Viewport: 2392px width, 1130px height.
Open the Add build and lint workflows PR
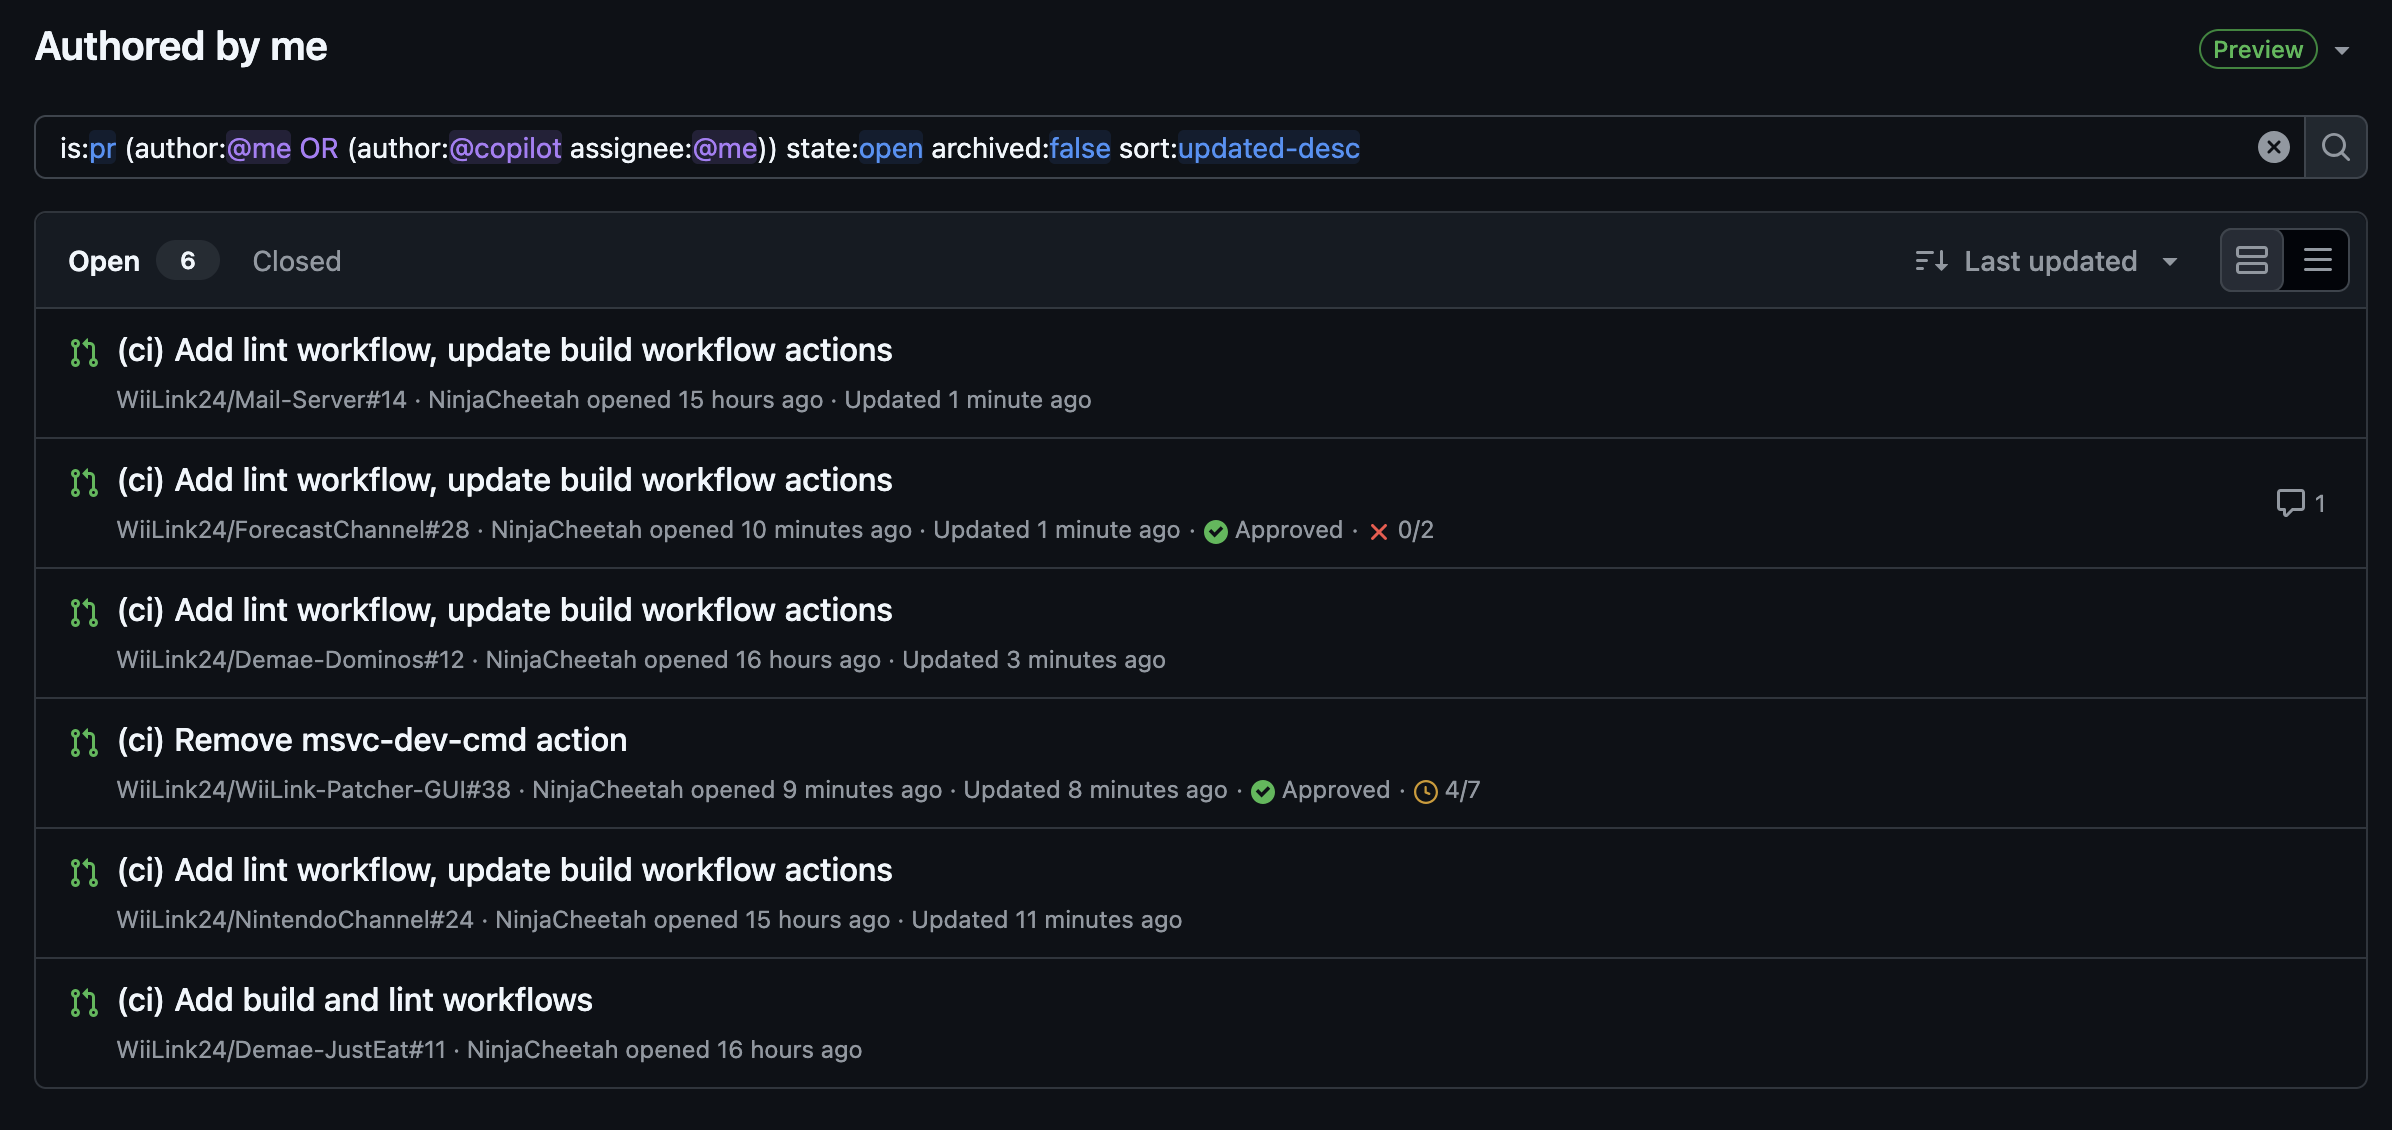point(355,1000)
